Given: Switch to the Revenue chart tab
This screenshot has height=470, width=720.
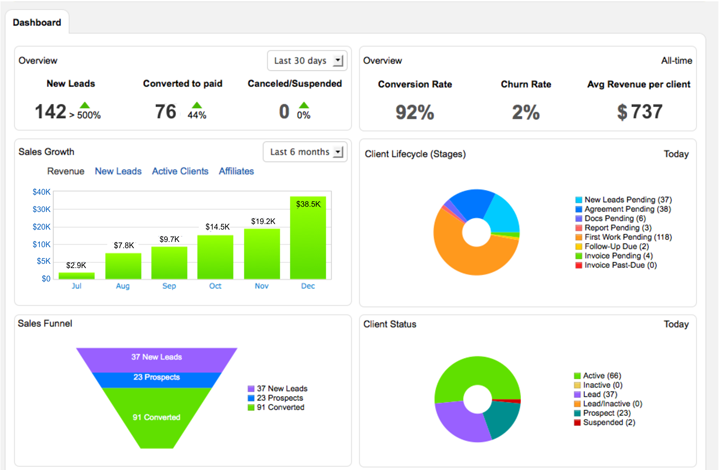Looking at the screenshot, I should pos(65,171).
